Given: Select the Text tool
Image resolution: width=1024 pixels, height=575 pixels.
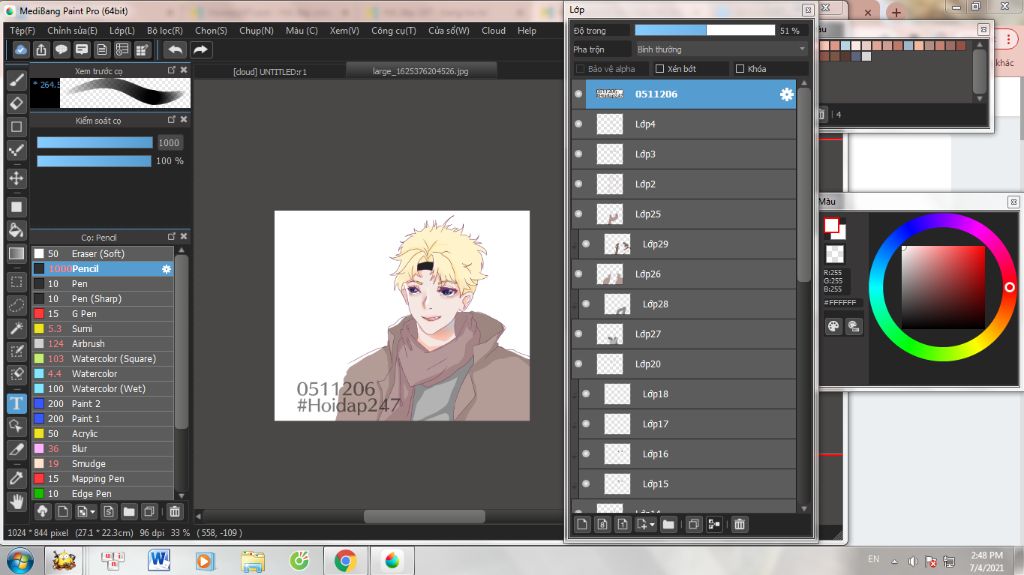Looking at the screenshot, I should pyautogui.click(x=16, y=403).
